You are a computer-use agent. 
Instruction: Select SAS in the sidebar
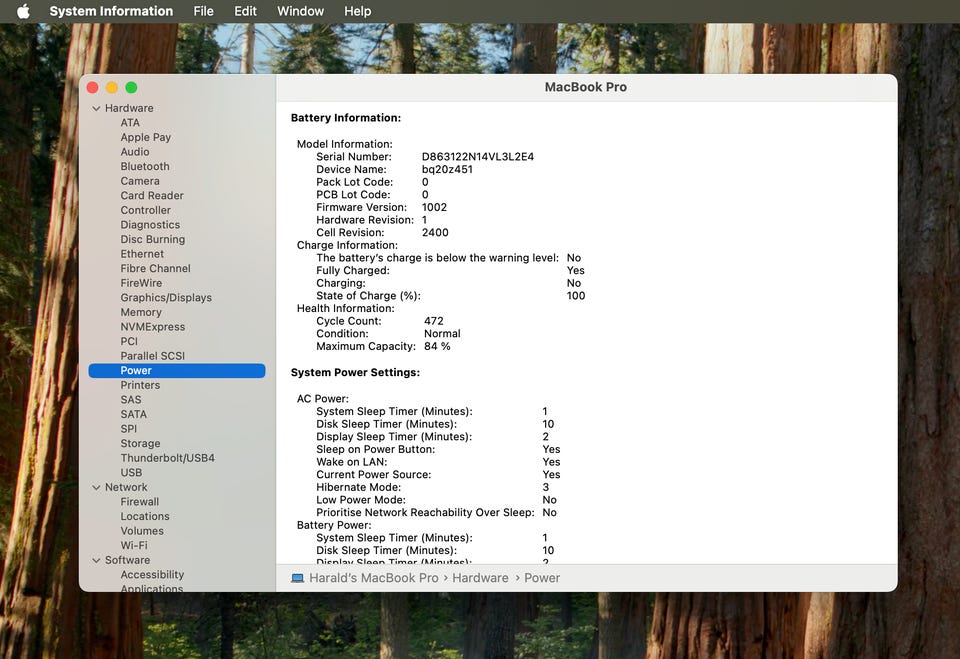click(131, 400)
